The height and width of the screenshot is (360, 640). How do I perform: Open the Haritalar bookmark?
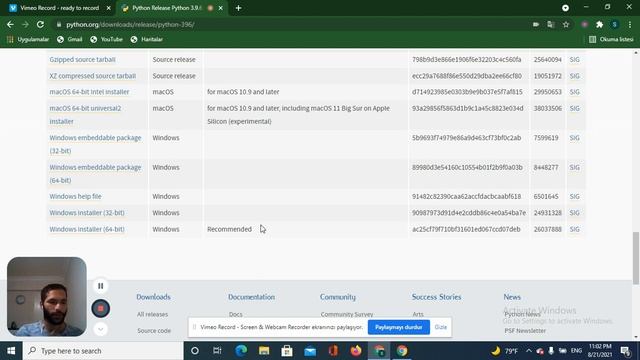tap(147, 39)
